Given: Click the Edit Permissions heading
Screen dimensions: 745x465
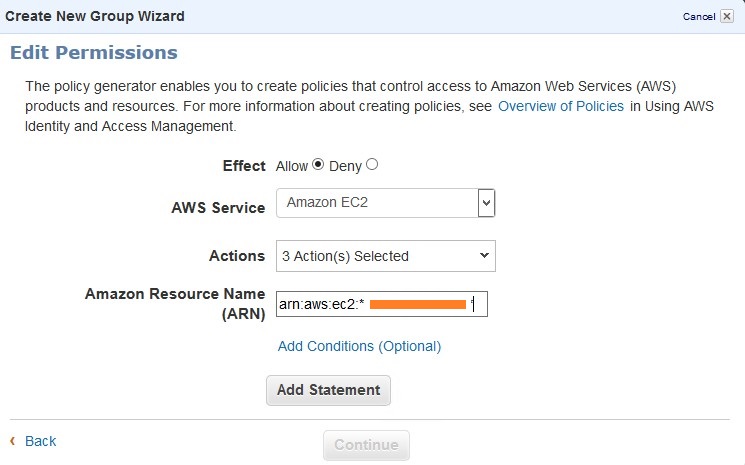Looking at the screenshot, I should 93,53.
